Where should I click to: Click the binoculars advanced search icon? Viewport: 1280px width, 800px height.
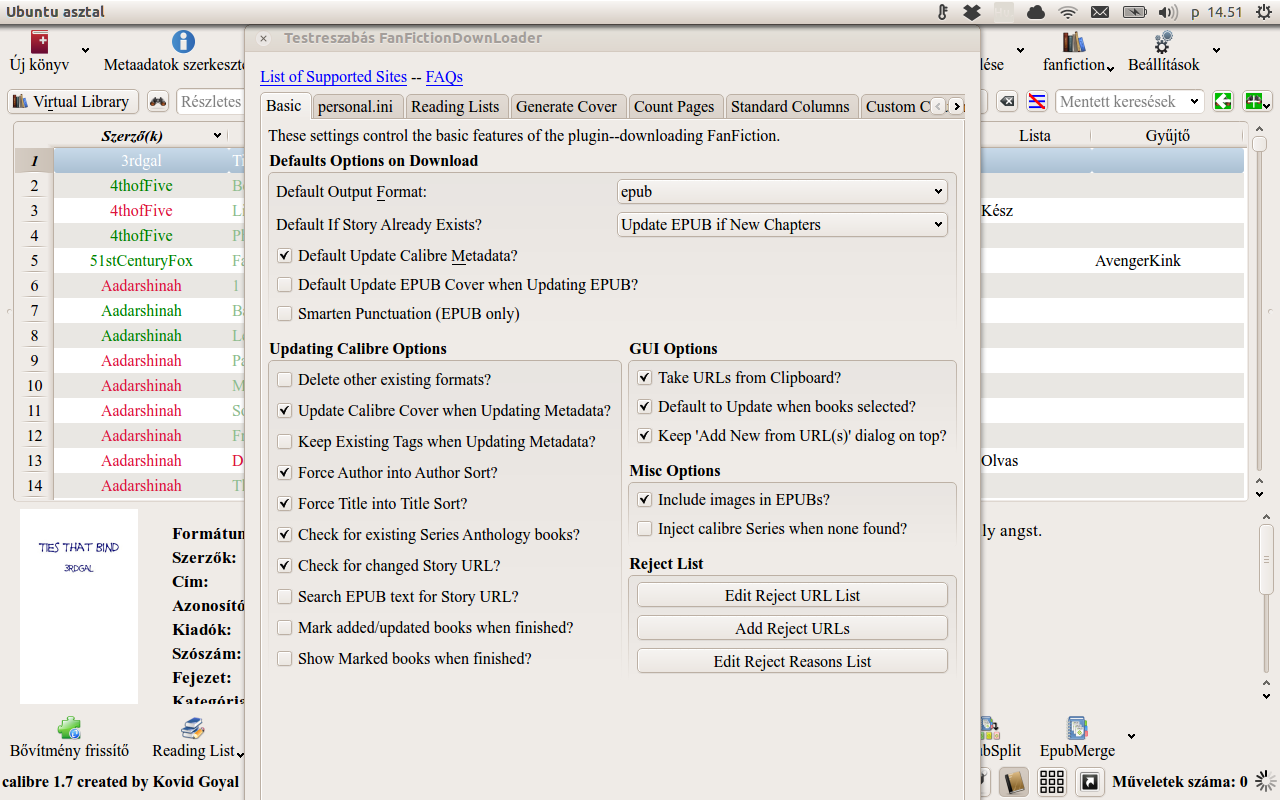click(158, 101)
